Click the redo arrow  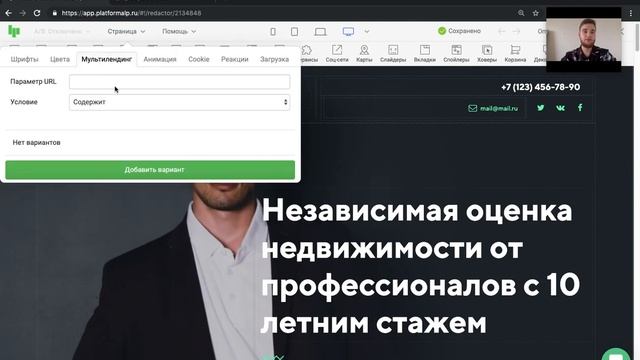point(516,31)
